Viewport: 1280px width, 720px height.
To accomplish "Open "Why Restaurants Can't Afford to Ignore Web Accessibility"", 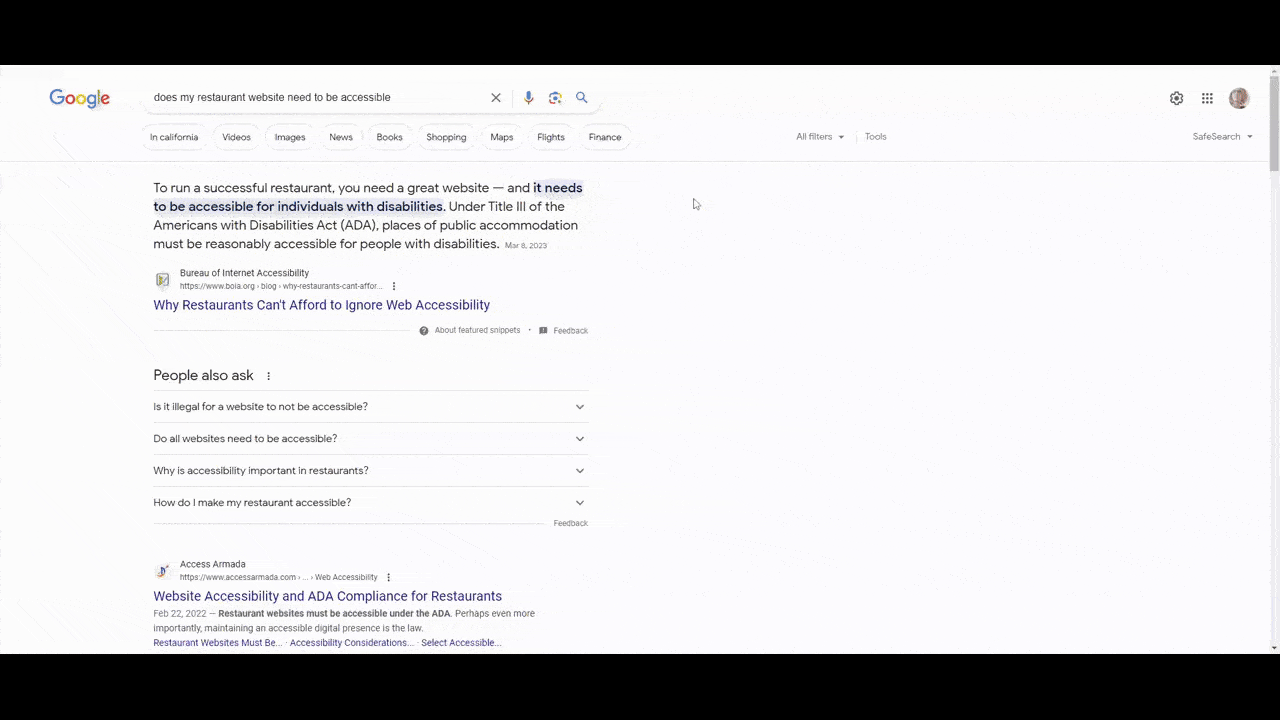I will (322, 305).
